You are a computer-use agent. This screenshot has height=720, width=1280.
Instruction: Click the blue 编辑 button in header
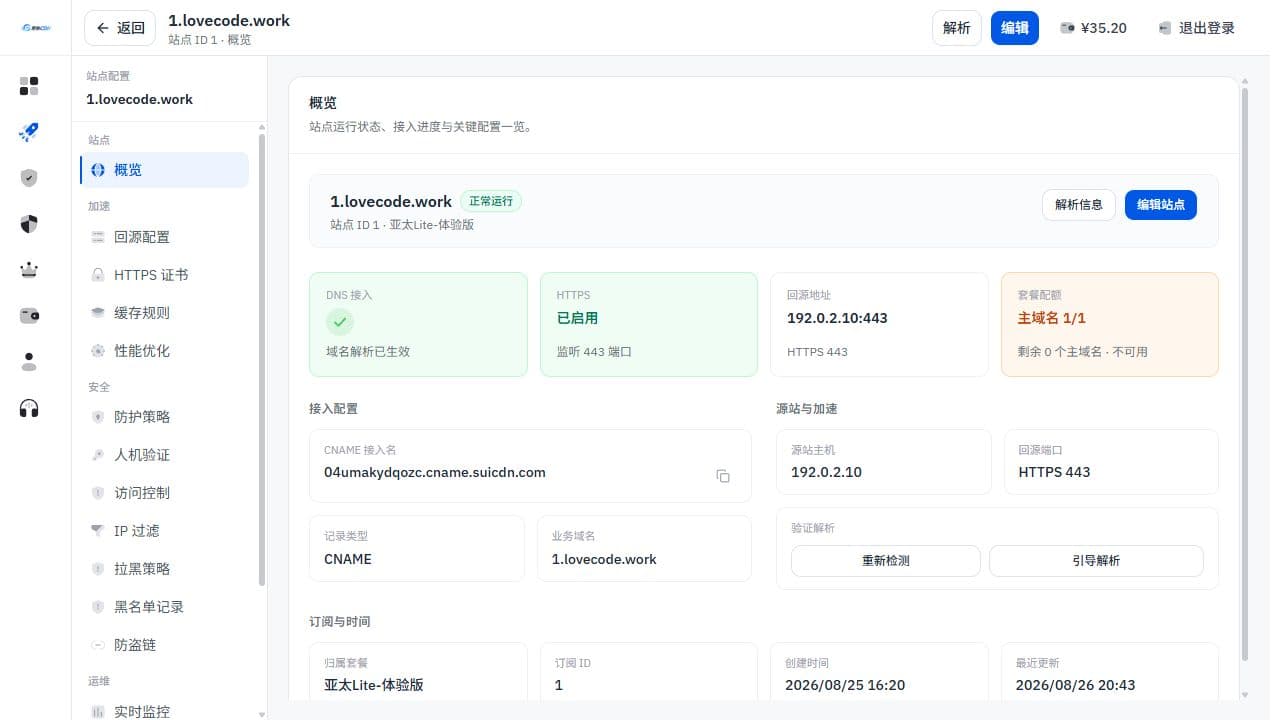(1015, 28)
